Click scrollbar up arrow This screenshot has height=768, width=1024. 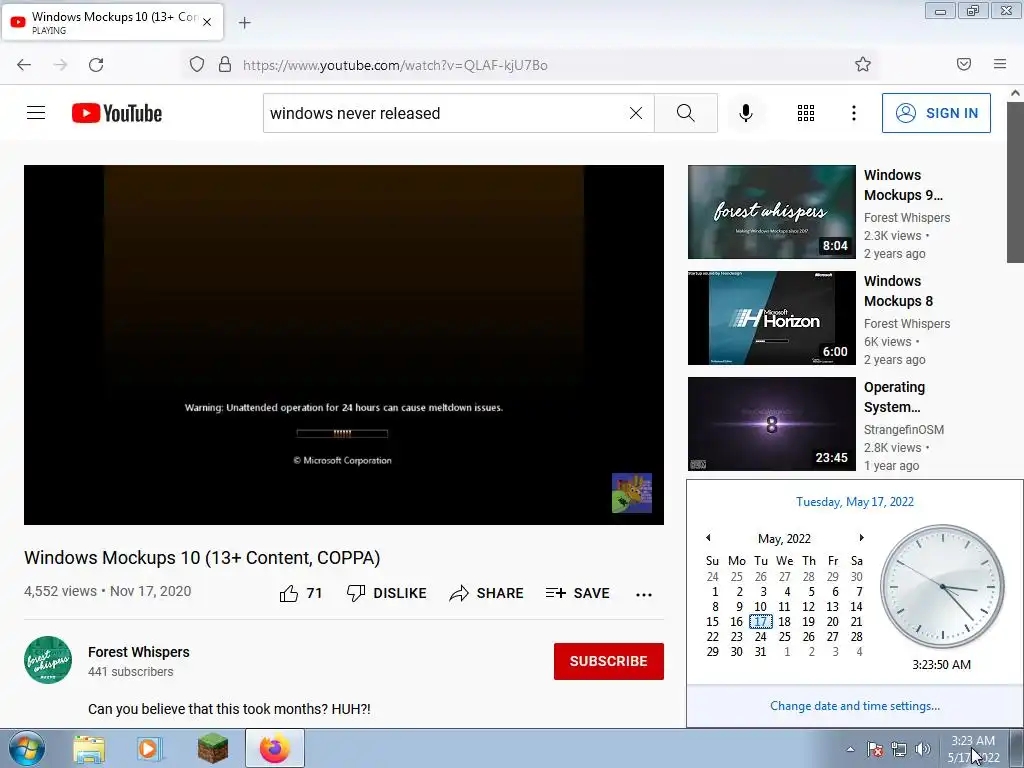[x=1015, y=93]
